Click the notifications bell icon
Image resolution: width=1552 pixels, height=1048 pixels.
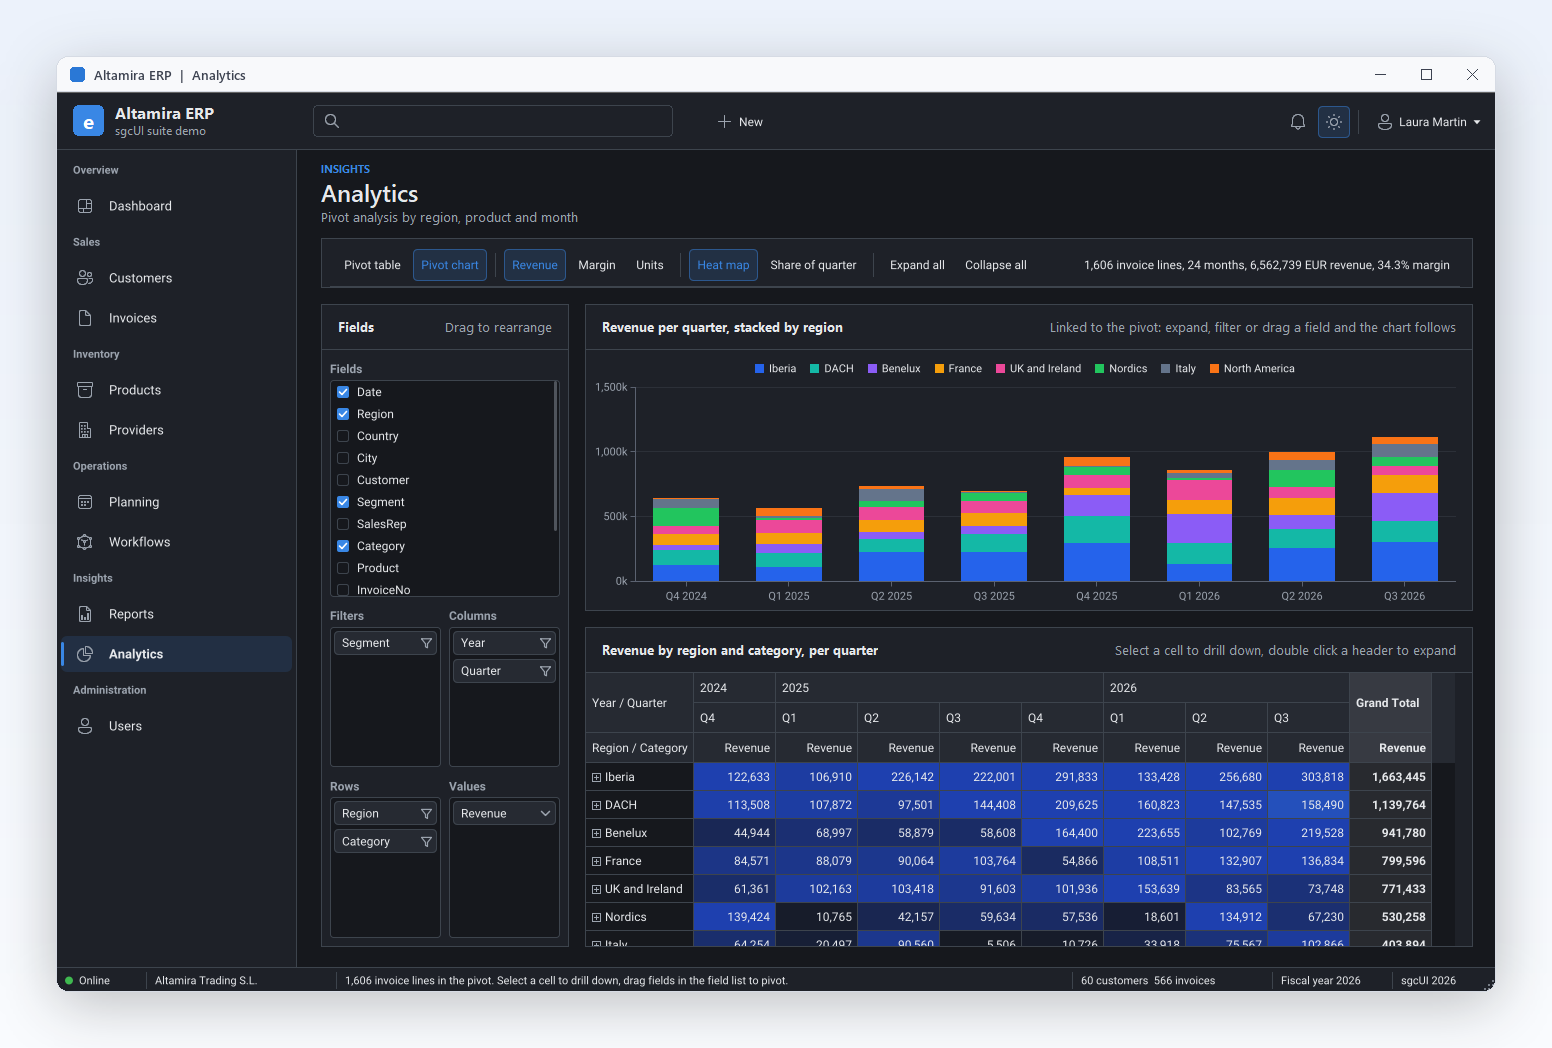point(1298,122)
